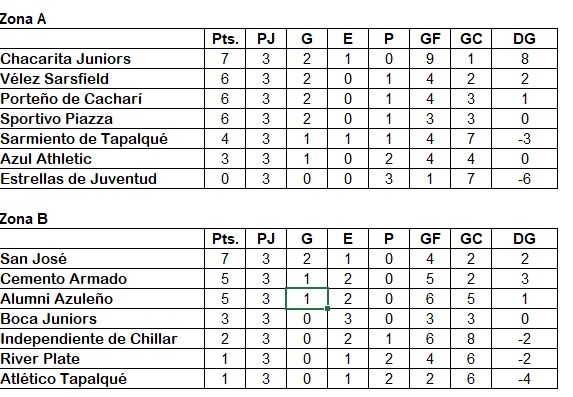
Task: Click the Azul Athletic team name cell
Action: (102, 159)
